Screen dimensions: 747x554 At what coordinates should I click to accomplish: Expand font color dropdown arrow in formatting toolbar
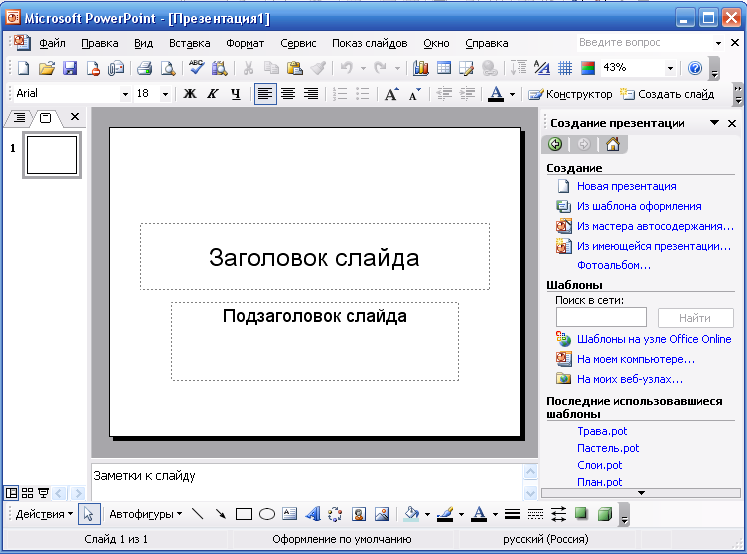pos(512,94)
